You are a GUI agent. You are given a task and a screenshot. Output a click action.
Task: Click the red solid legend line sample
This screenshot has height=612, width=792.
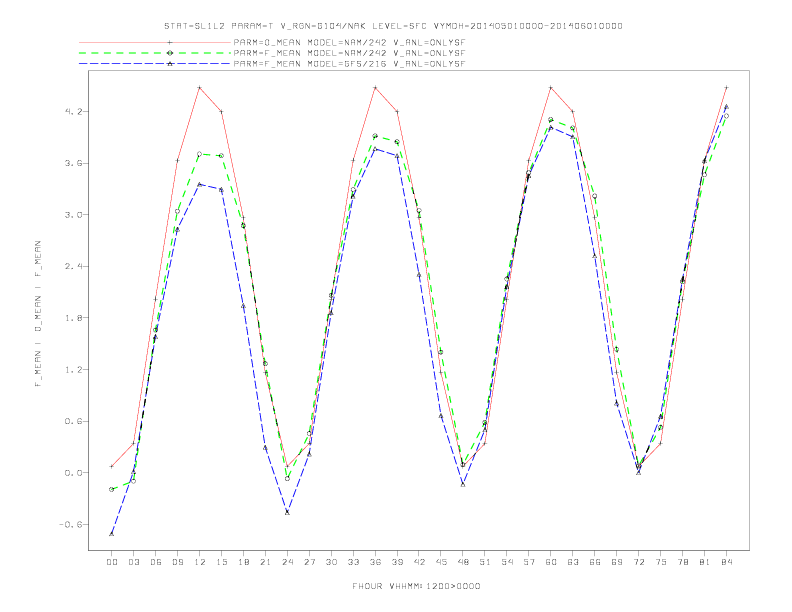(155, 42)
